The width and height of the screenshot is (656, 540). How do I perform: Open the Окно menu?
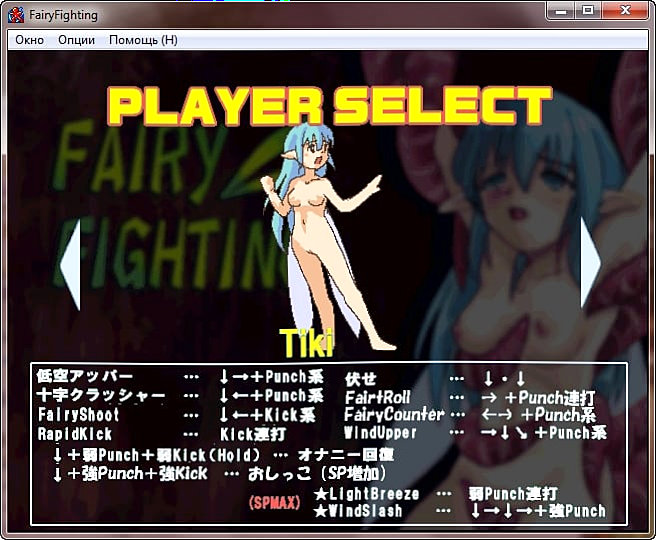[x=29, y=40]
